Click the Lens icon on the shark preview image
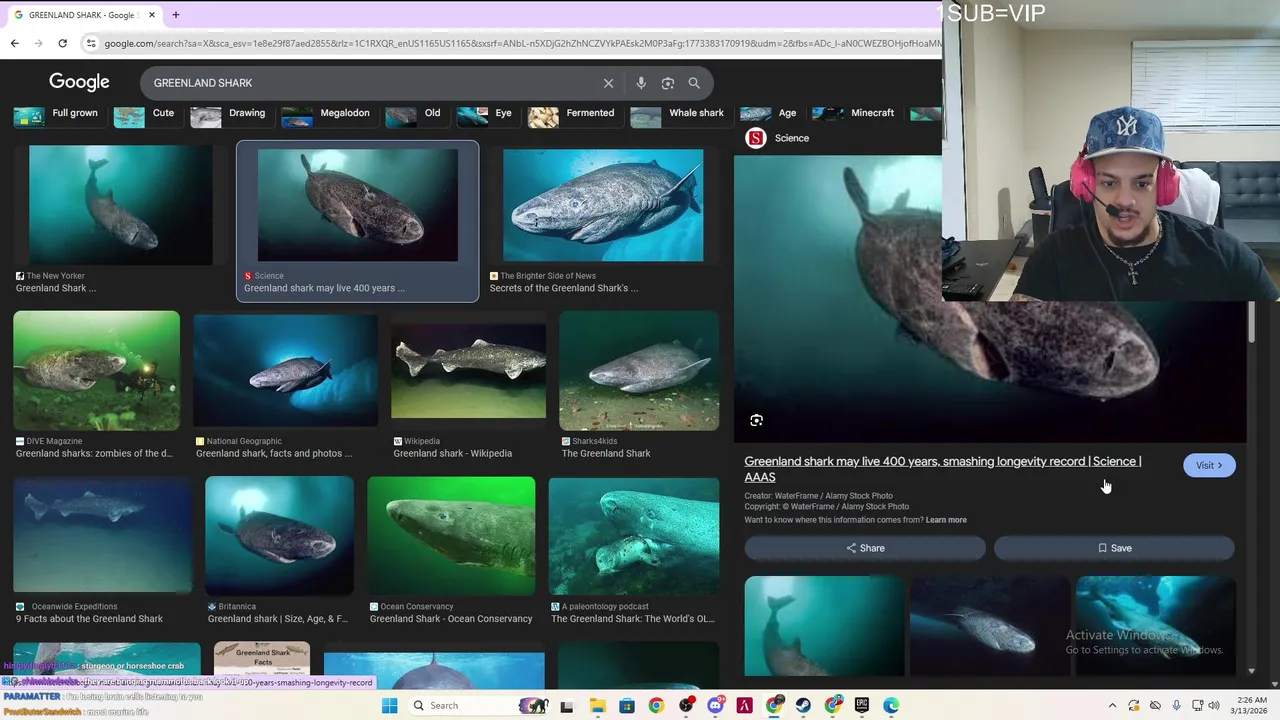 coord(756,421)
